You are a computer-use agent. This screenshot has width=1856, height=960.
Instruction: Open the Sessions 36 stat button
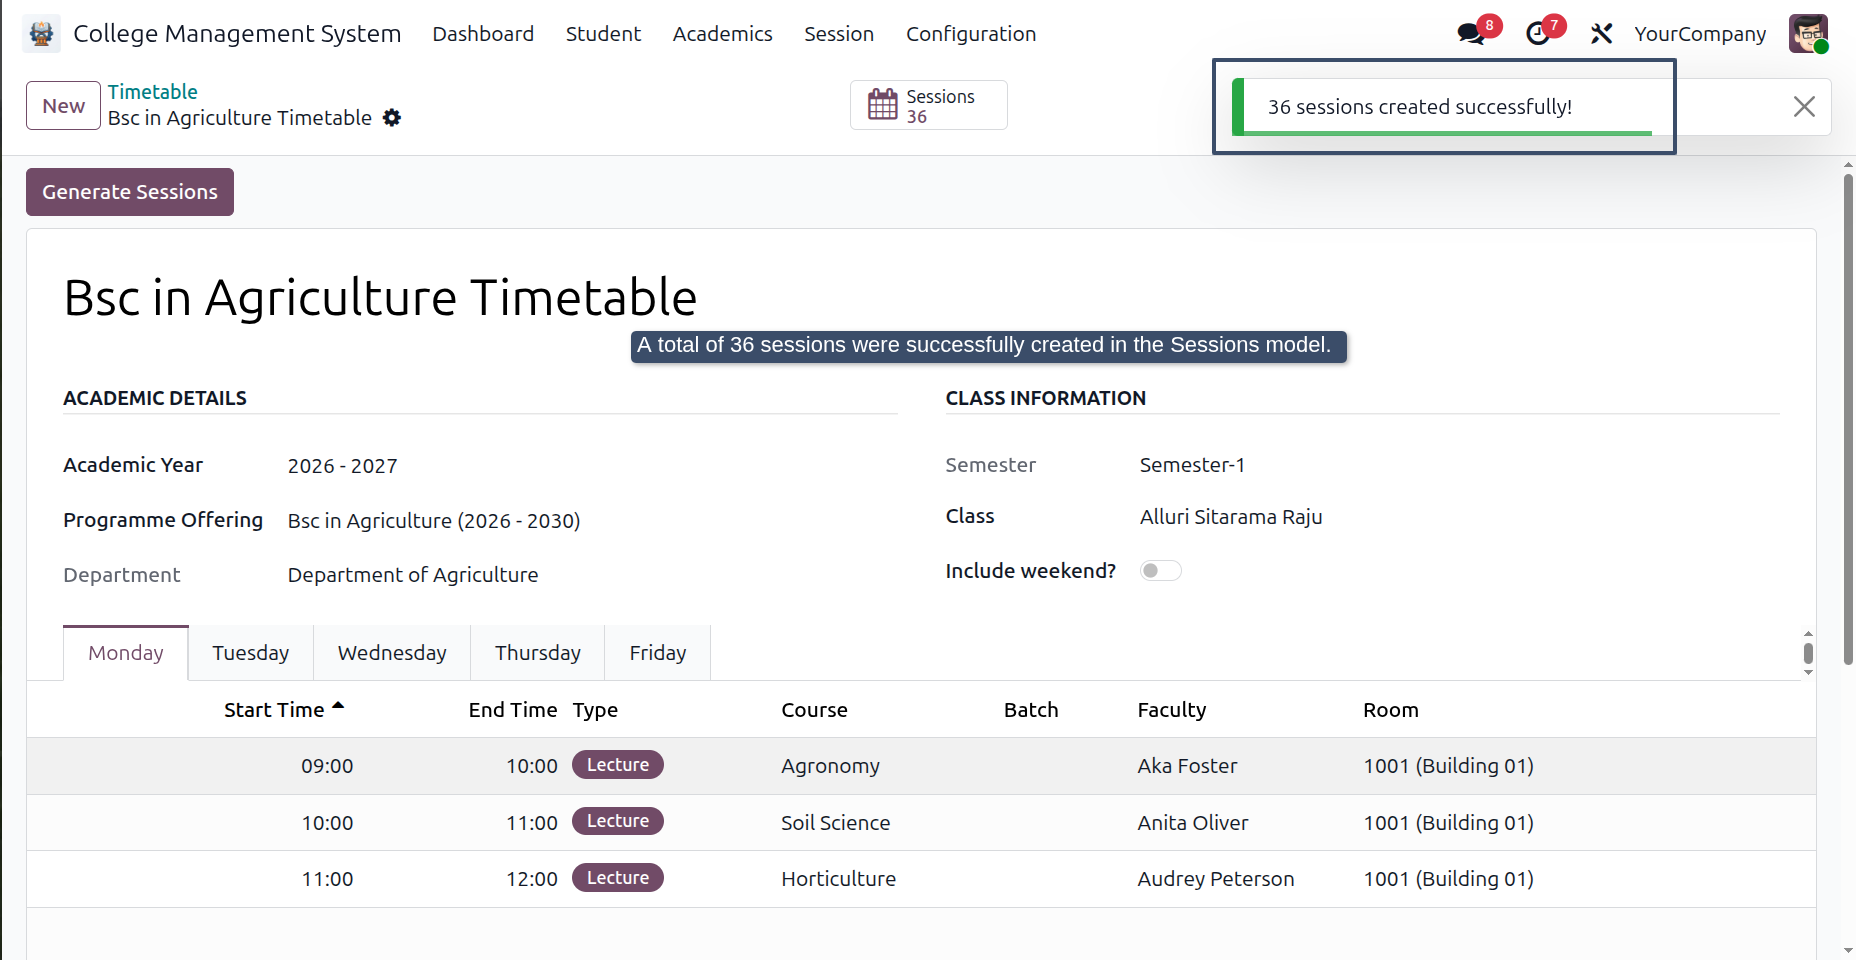pyautogui.click(x=928, y=105)
